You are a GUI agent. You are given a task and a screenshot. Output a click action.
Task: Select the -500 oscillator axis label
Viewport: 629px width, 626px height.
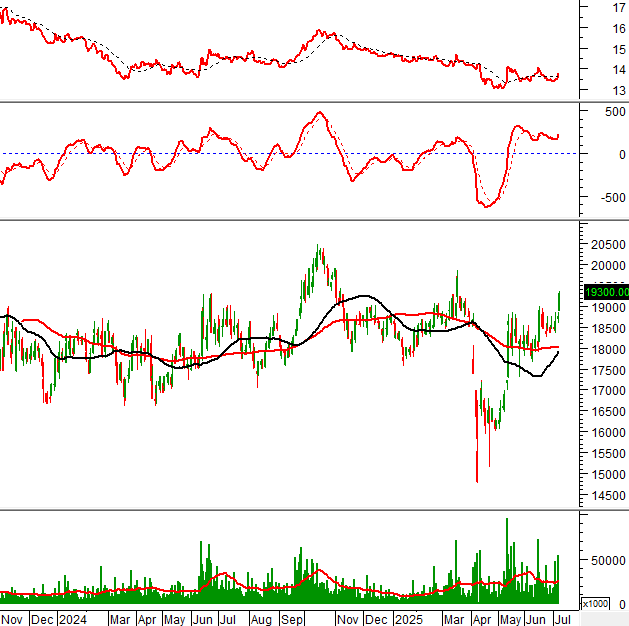click(613, 198)
